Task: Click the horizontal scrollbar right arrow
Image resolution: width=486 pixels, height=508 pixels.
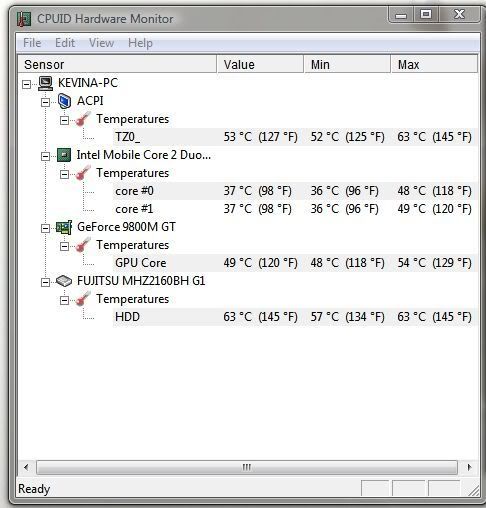Action: point(469,467)
